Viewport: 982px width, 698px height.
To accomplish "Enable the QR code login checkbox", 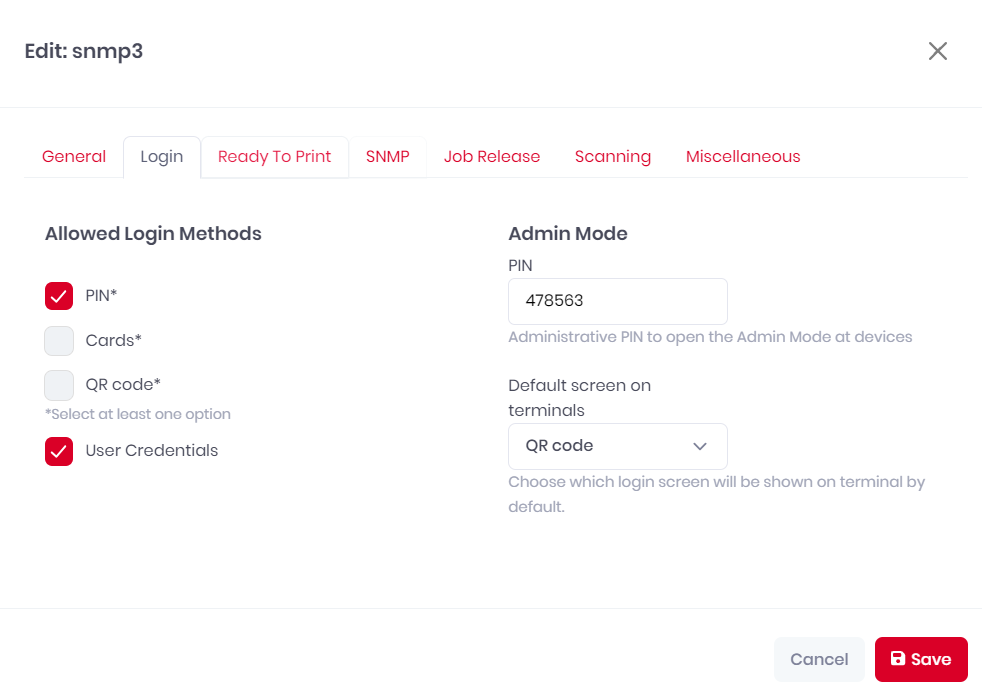I will (59, 385).
